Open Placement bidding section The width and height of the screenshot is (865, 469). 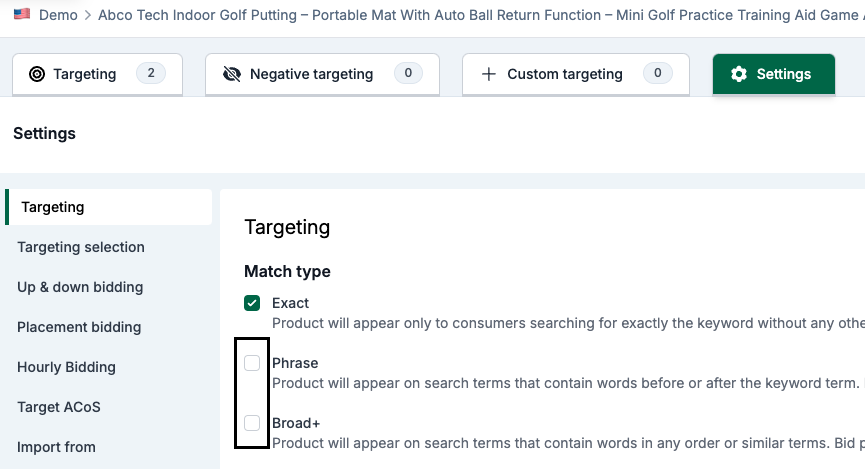pyautogui.click(x=79, y=327)
